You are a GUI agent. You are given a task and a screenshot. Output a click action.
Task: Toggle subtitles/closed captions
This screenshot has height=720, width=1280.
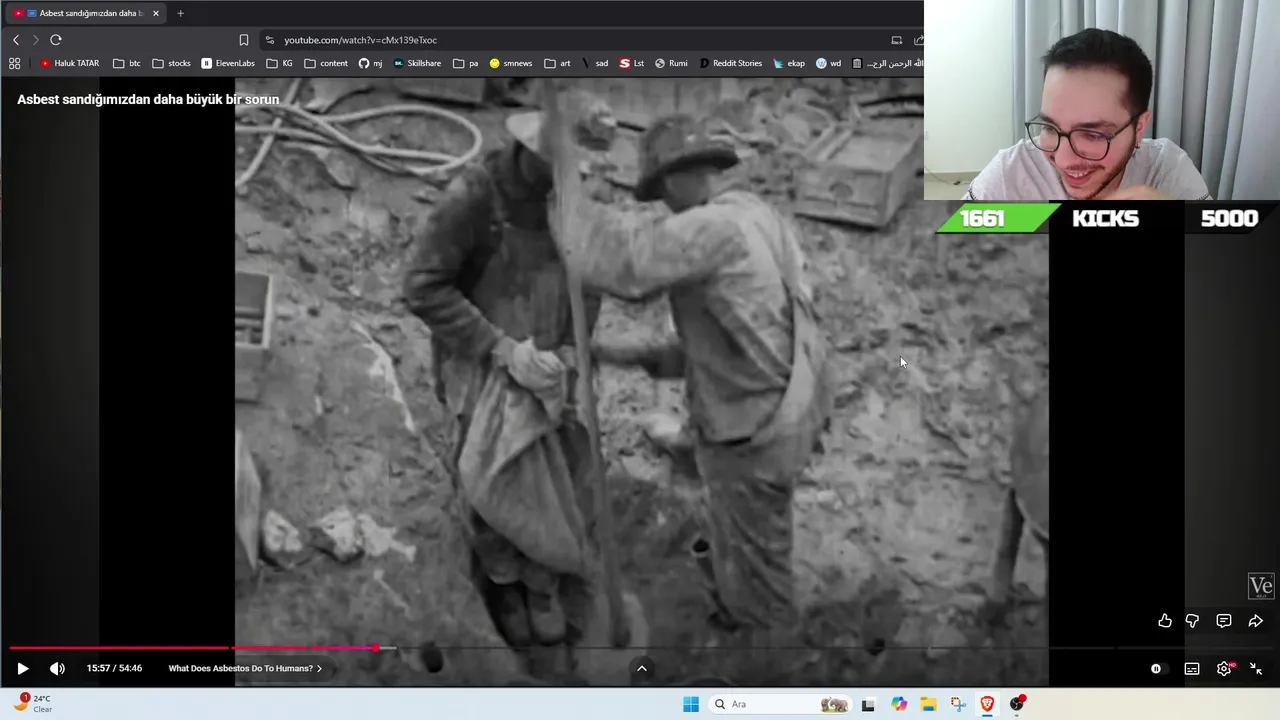point(1192,669)
